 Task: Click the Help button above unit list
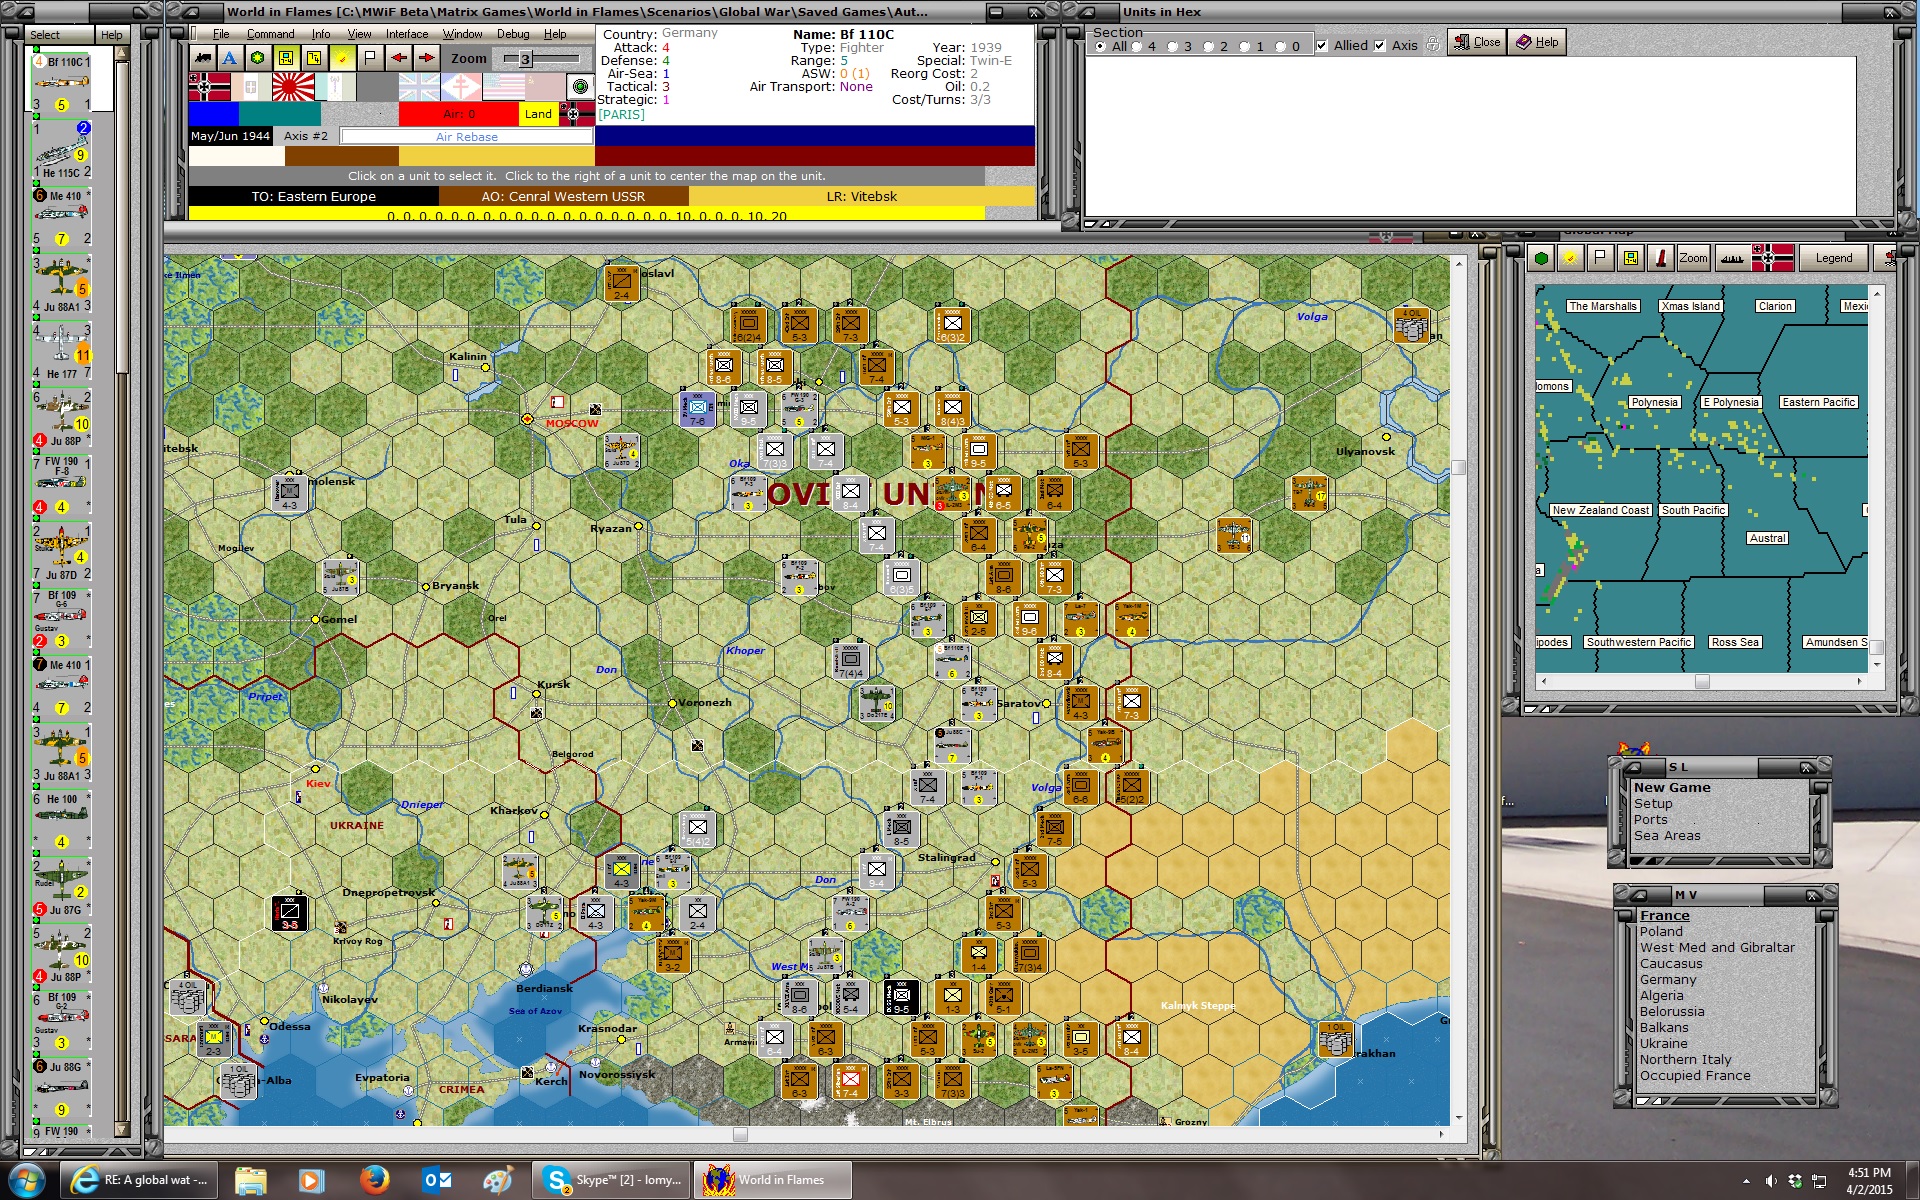[x=111, y=35]
